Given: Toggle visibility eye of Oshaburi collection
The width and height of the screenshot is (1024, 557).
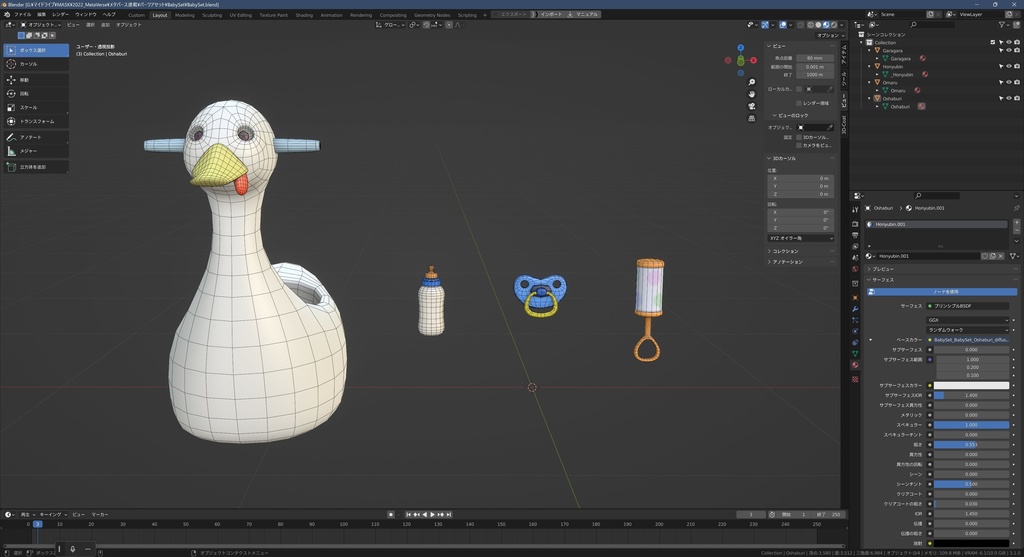Looking at the screenshot, I should point(1009,99).
